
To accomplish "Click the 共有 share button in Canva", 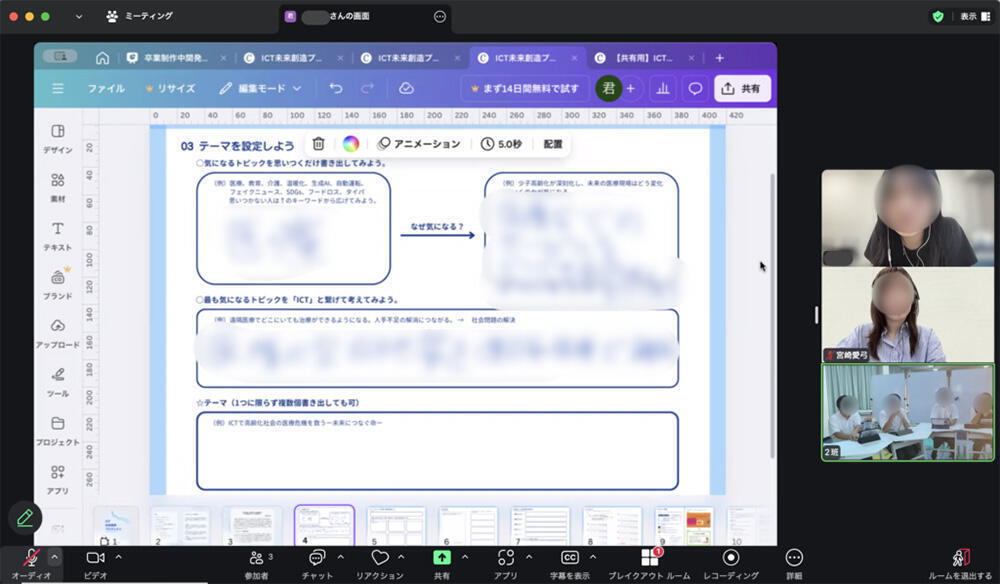I will pyautogui.click(x=742, y=88).
